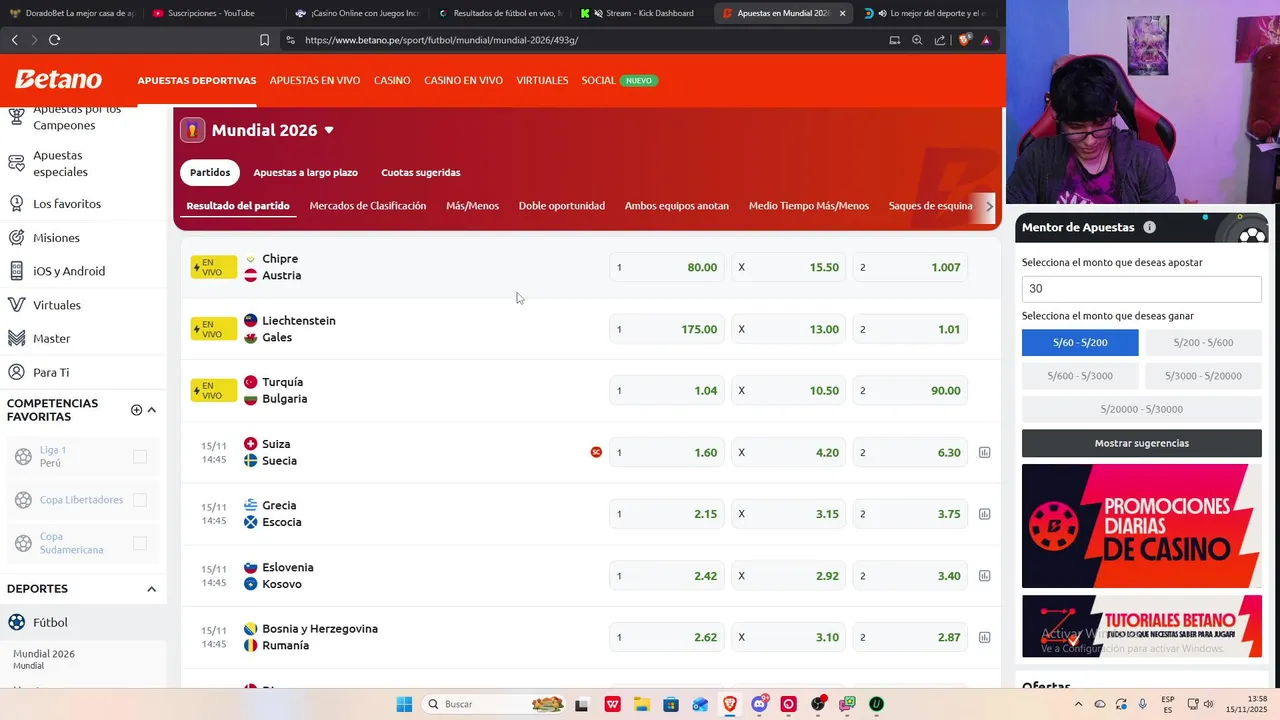Click the browser address bar URL
This screenshot has height=720, width=1280.
[441, 40]
